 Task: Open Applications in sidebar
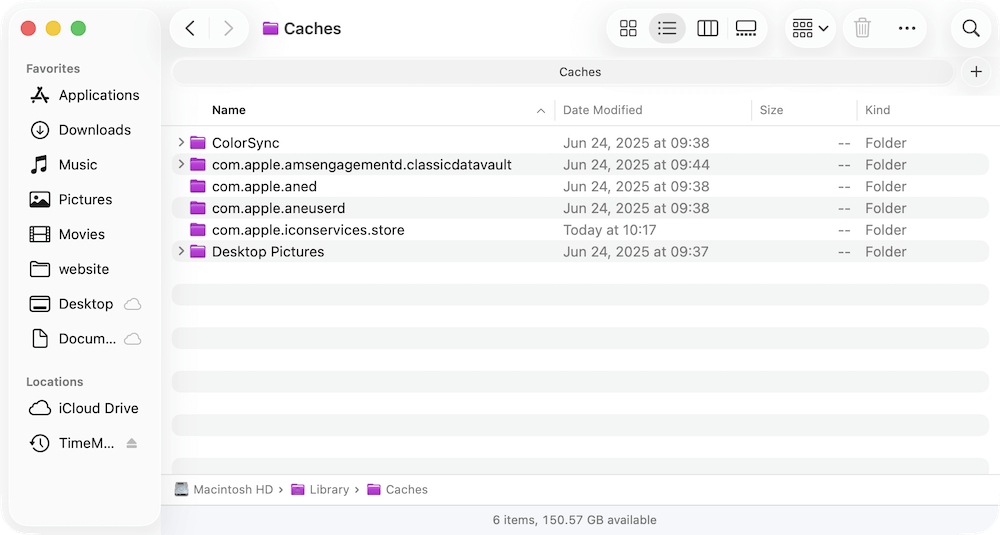tap(84, 95)
